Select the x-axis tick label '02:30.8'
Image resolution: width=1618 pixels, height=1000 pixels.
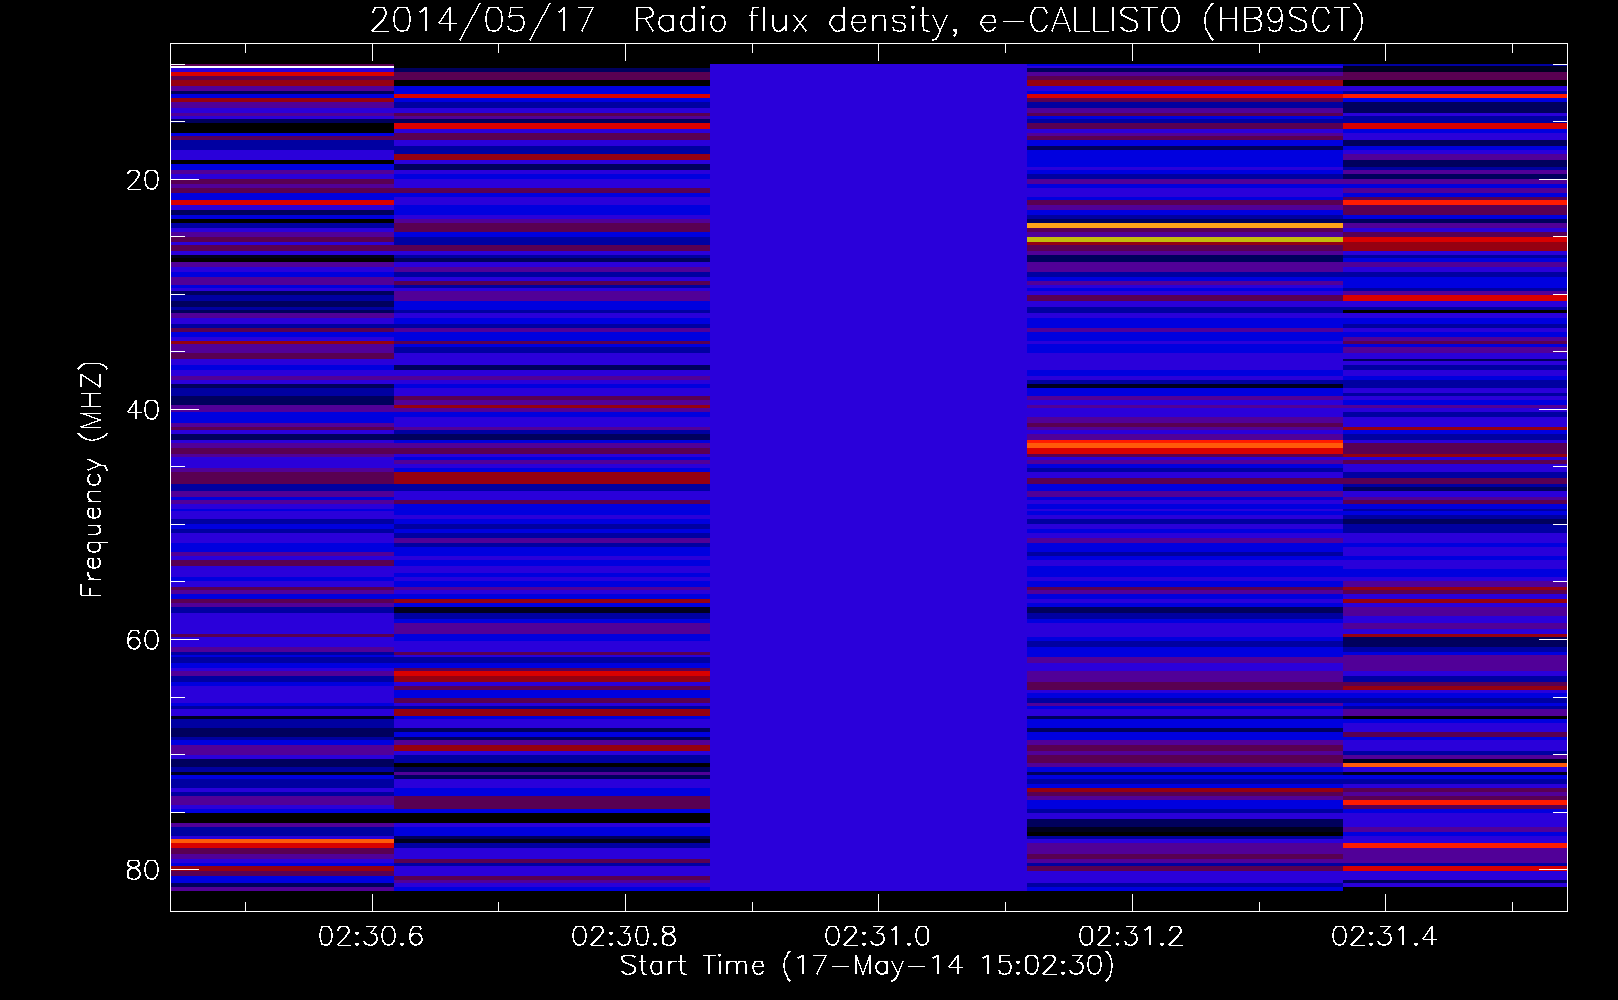pos(624,936)
